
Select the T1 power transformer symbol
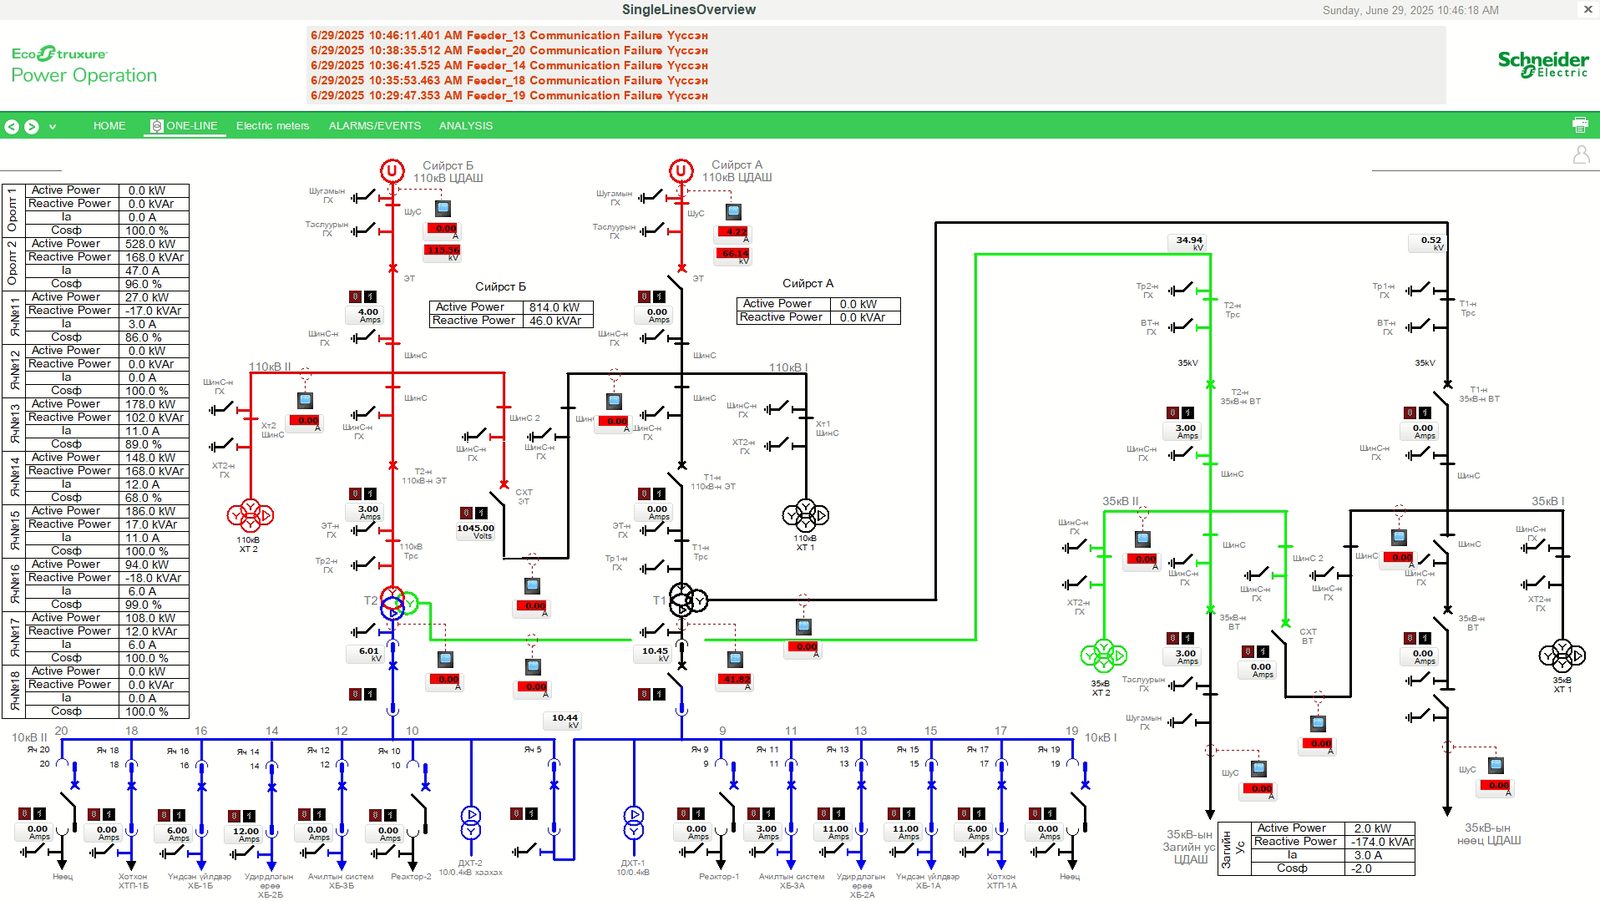pos(687,600)
